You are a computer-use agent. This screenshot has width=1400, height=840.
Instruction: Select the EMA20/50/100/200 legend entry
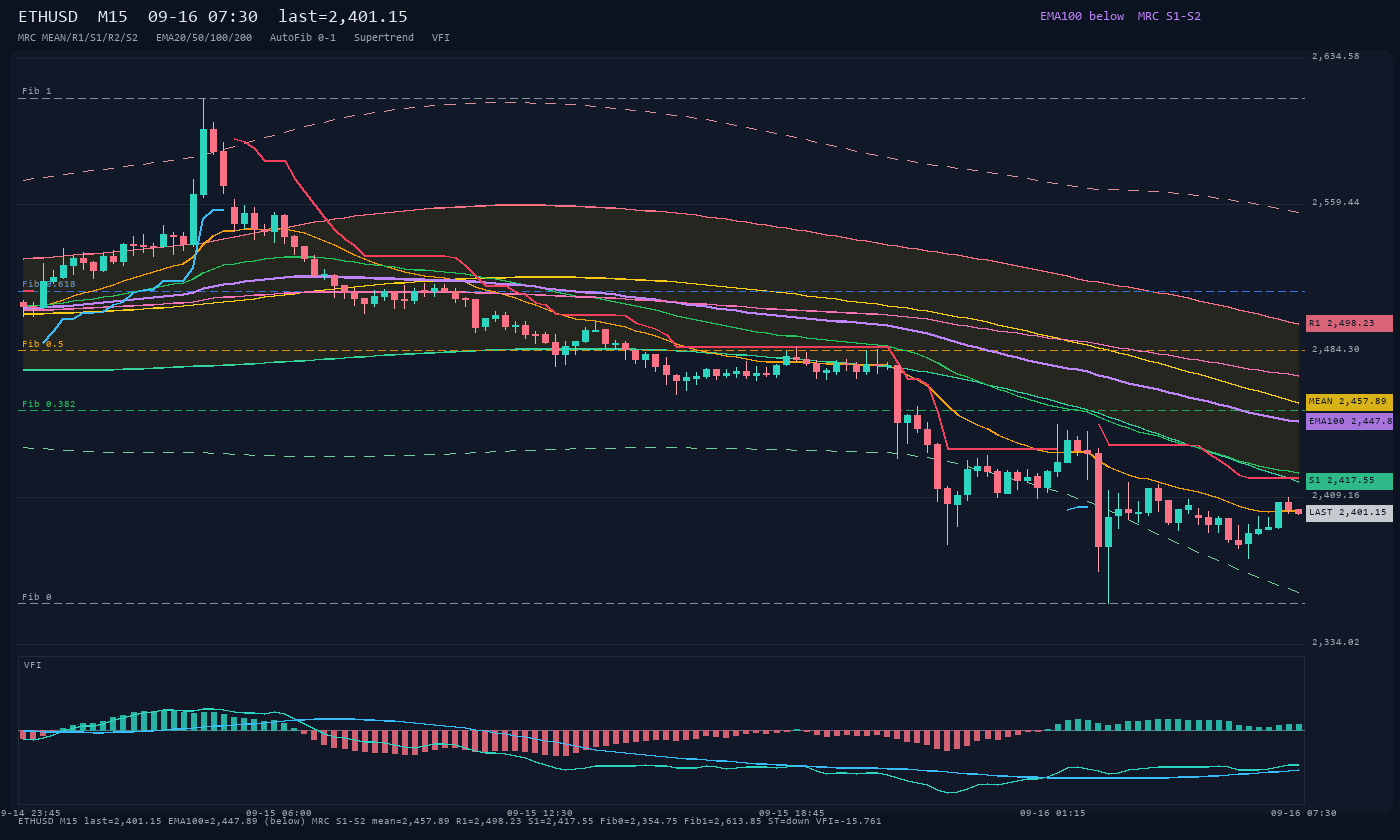(x=204, y=38)
